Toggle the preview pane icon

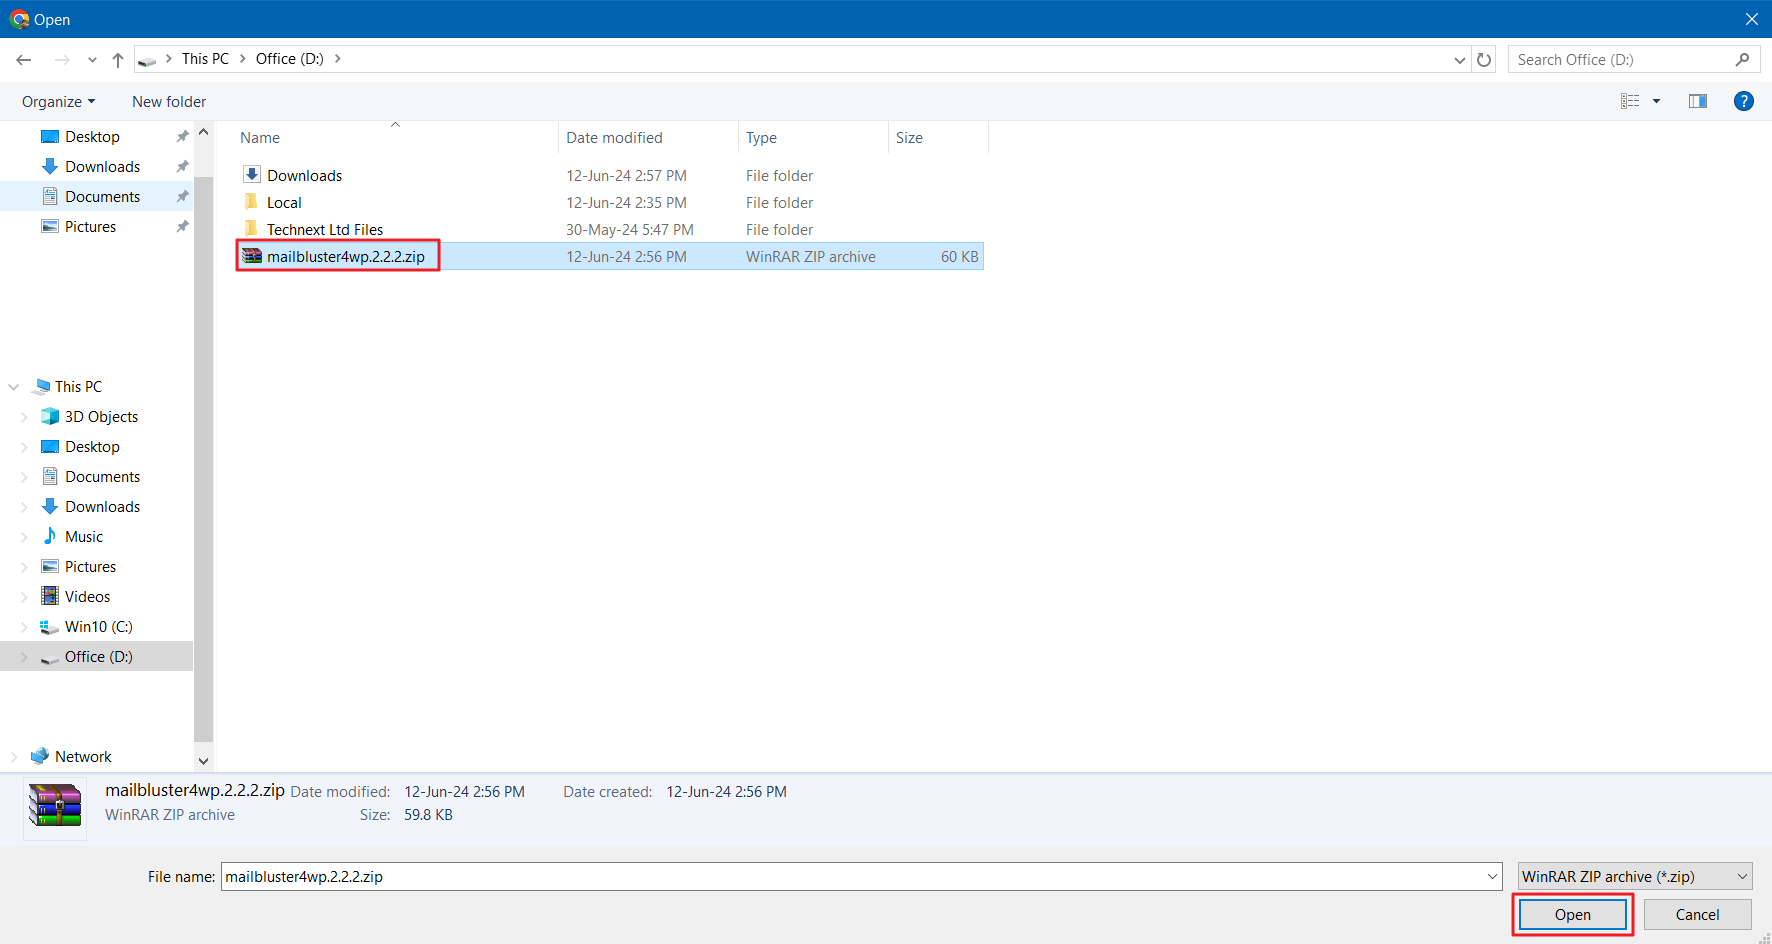[1697, 101]
